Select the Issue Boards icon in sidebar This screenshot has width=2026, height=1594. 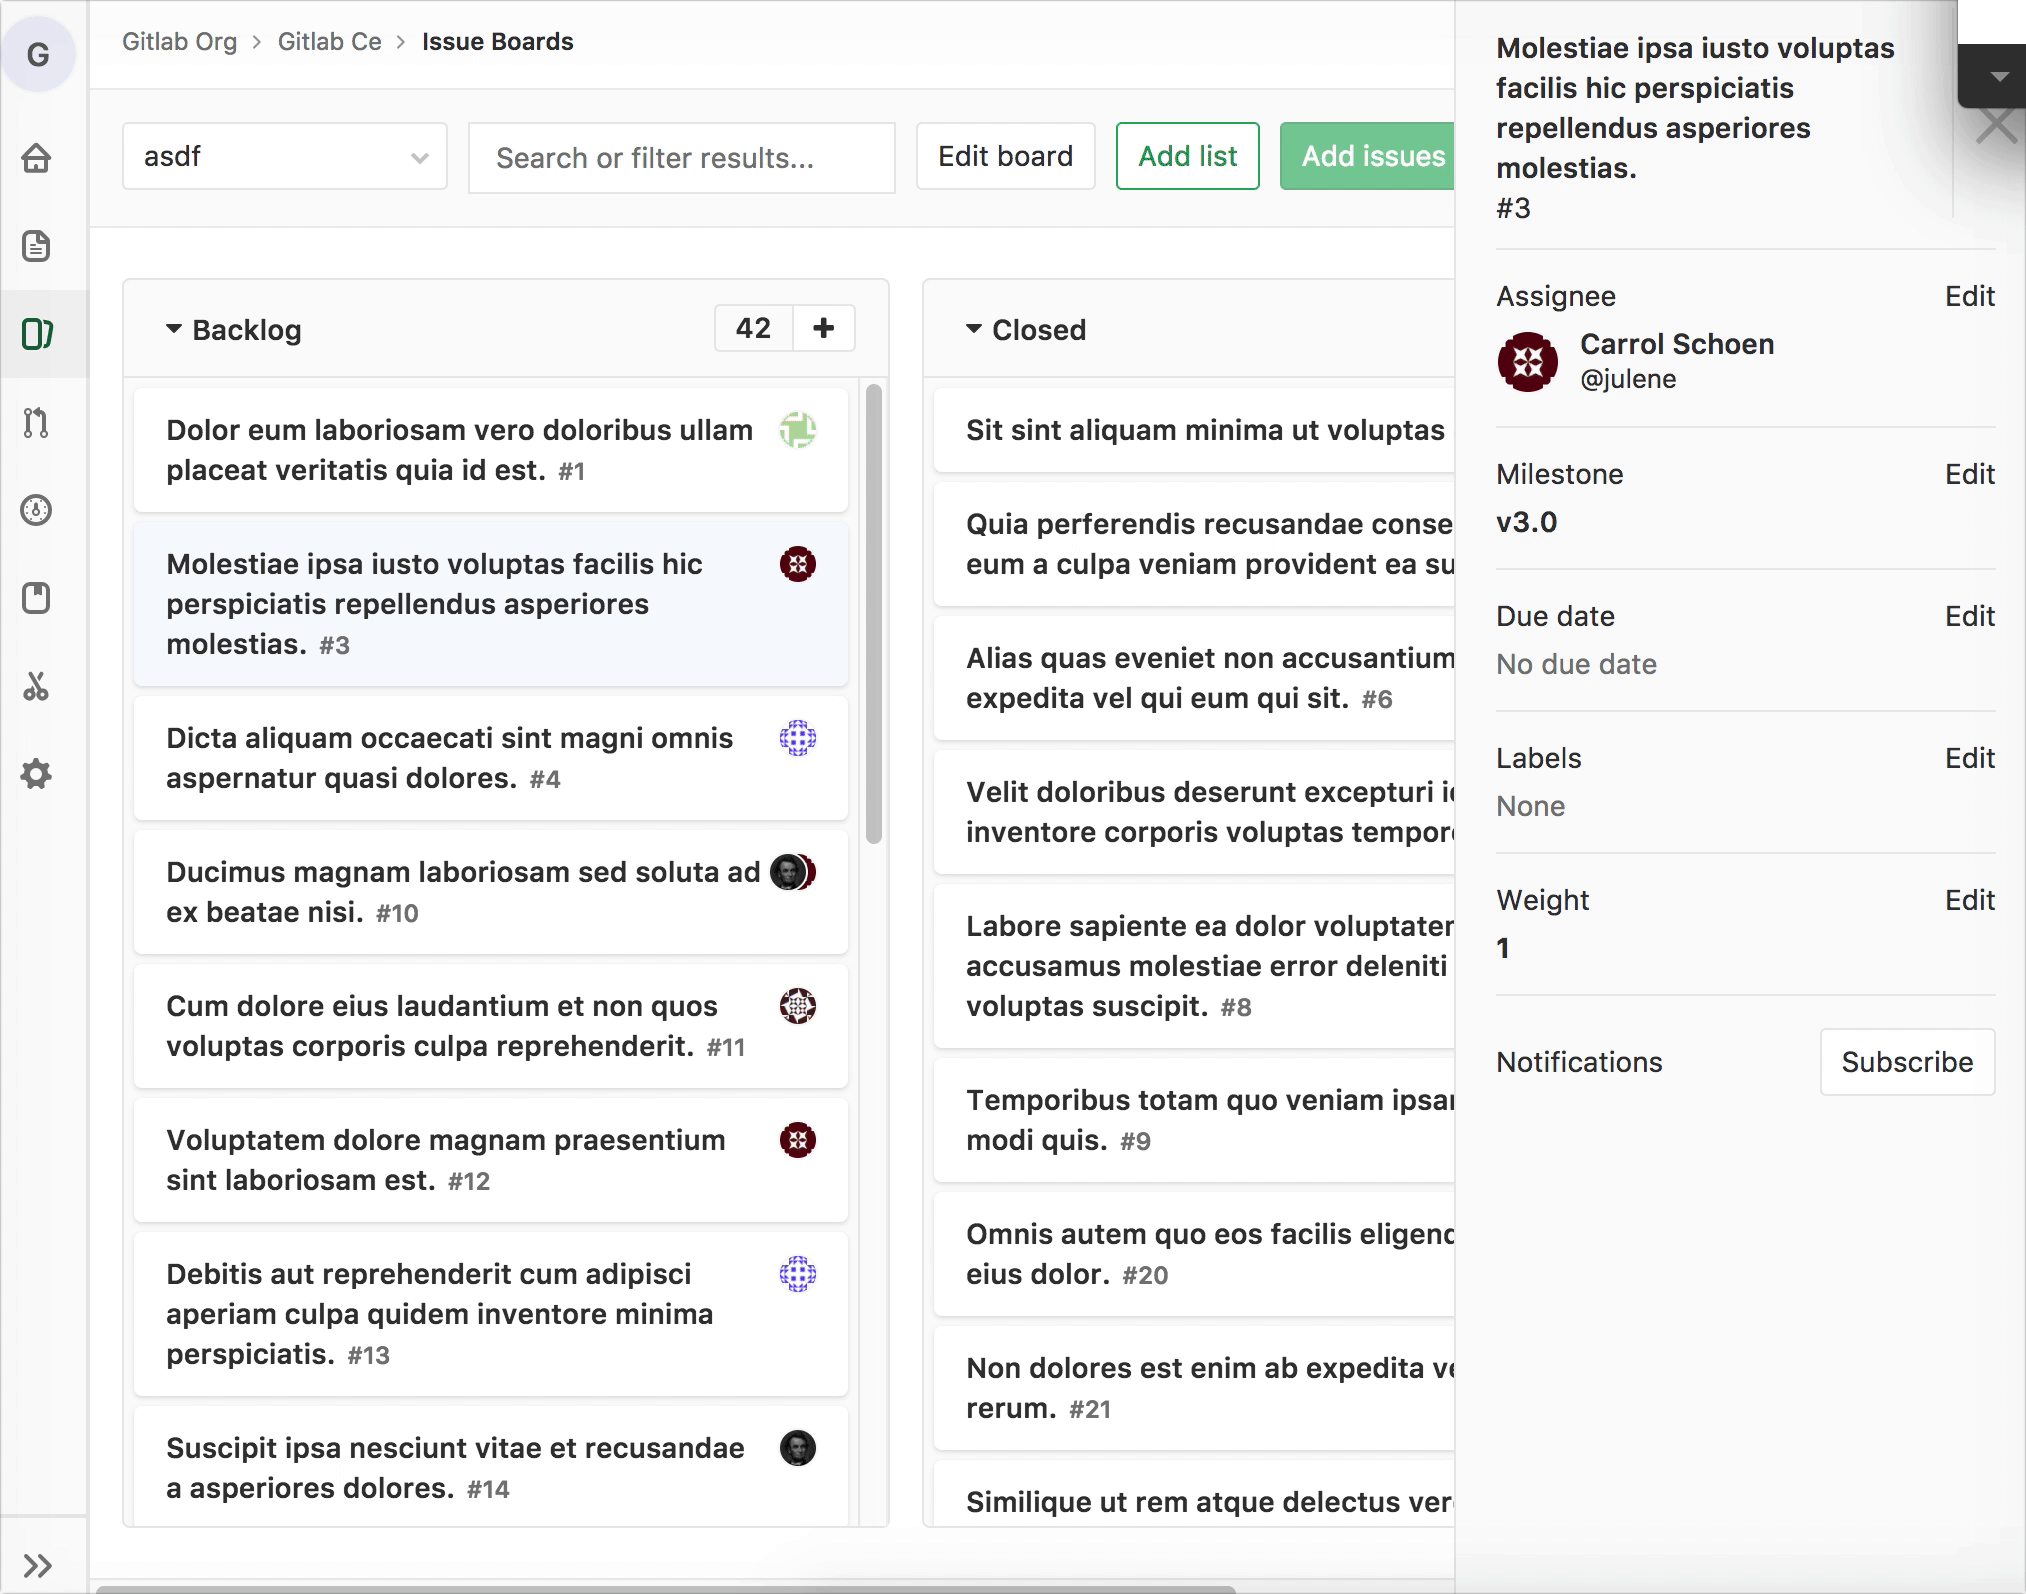coord(37,334)
